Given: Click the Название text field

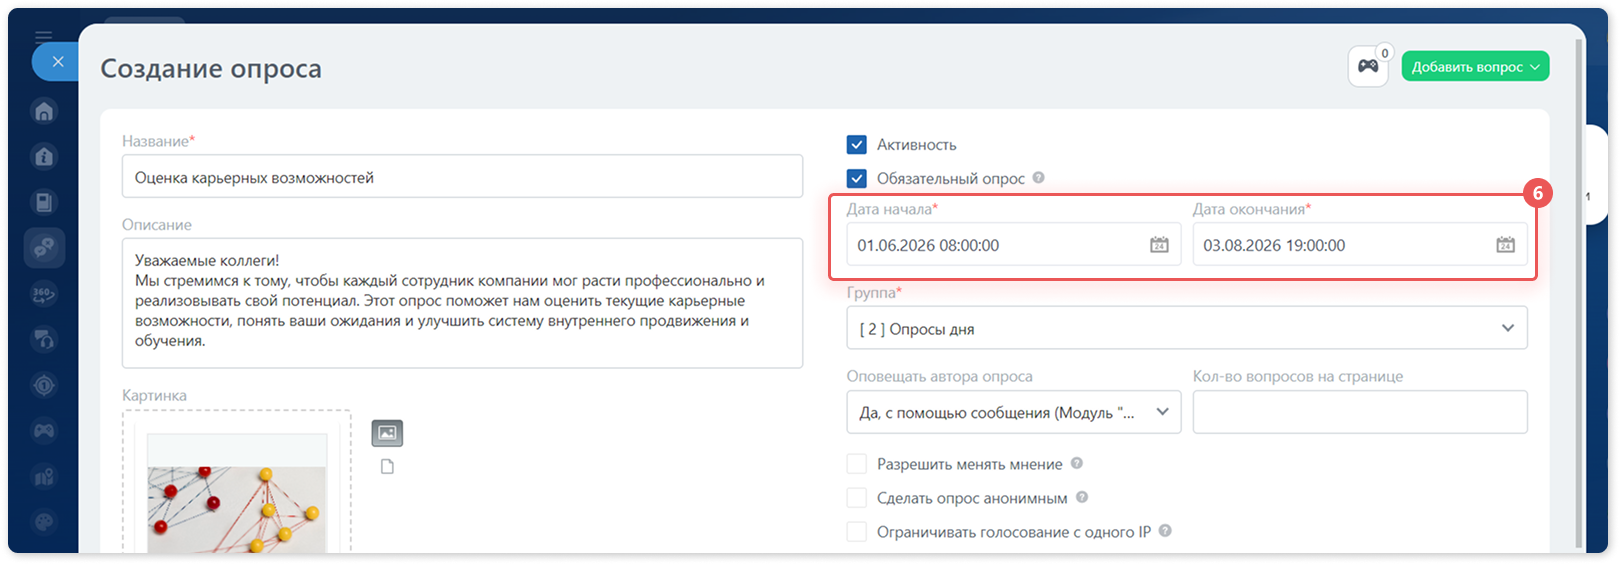Looking at the screenshot, I should click(x=462, y=177).
